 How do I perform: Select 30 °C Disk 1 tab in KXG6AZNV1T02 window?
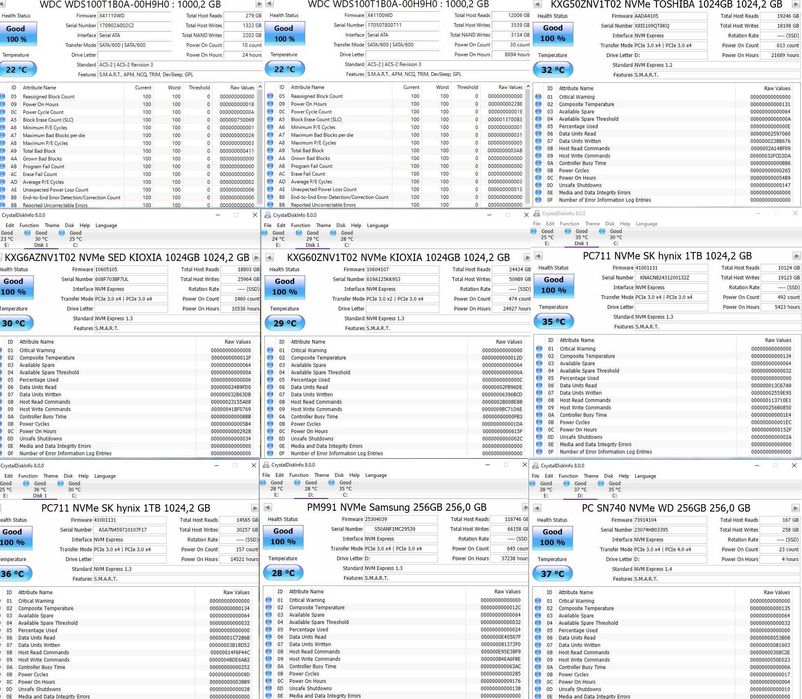pos(41,239)
